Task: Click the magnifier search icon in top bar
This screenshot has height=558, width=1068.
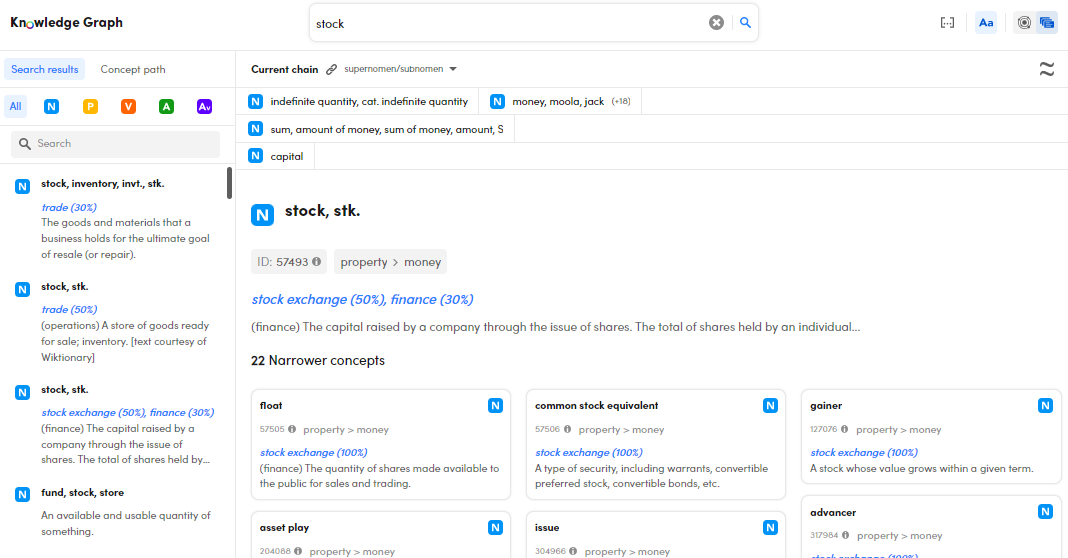Action: (x=745, y=23)
